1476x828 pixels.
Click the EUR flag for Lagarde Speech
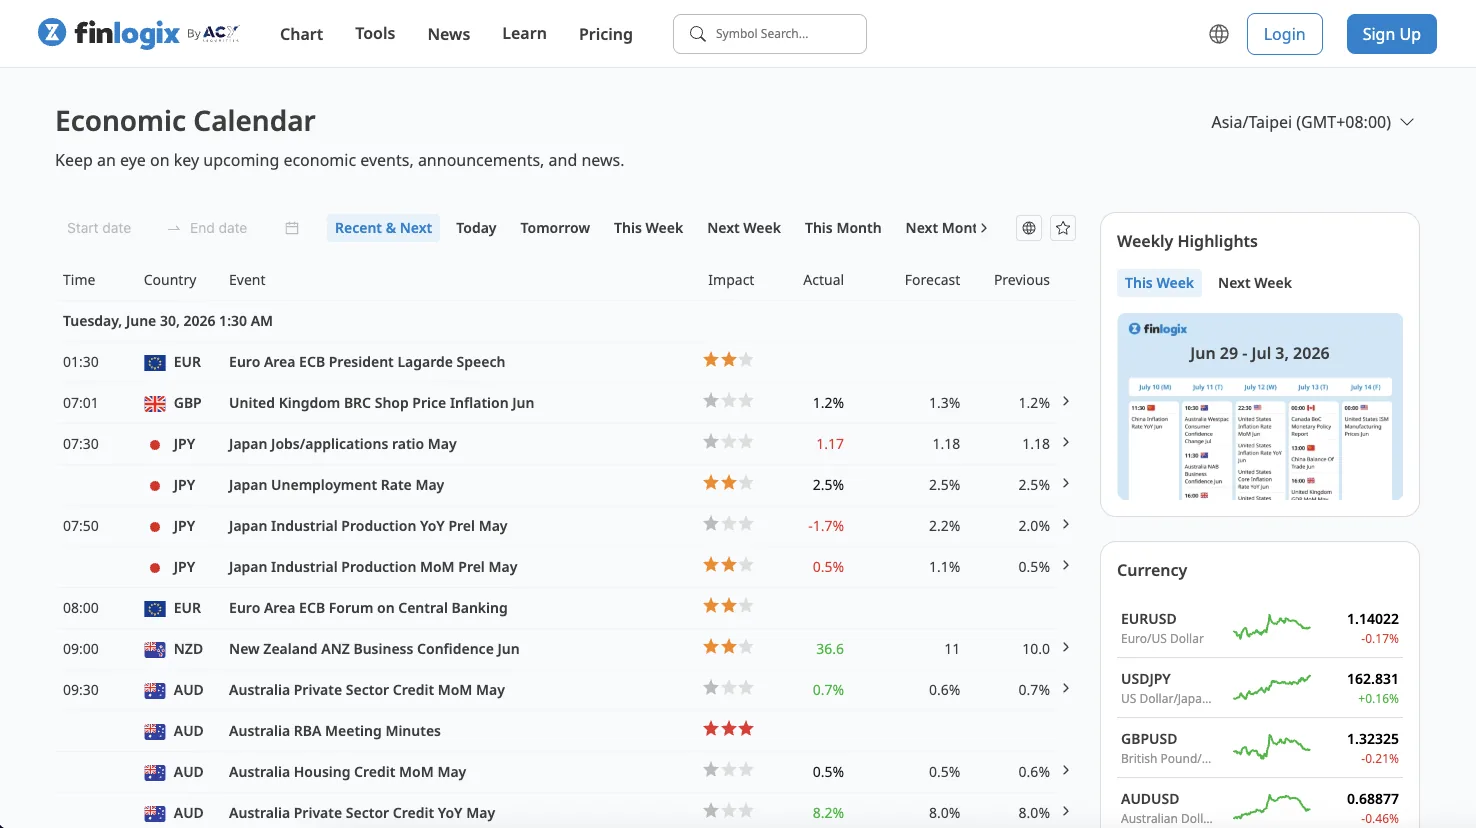pos(155,362)
